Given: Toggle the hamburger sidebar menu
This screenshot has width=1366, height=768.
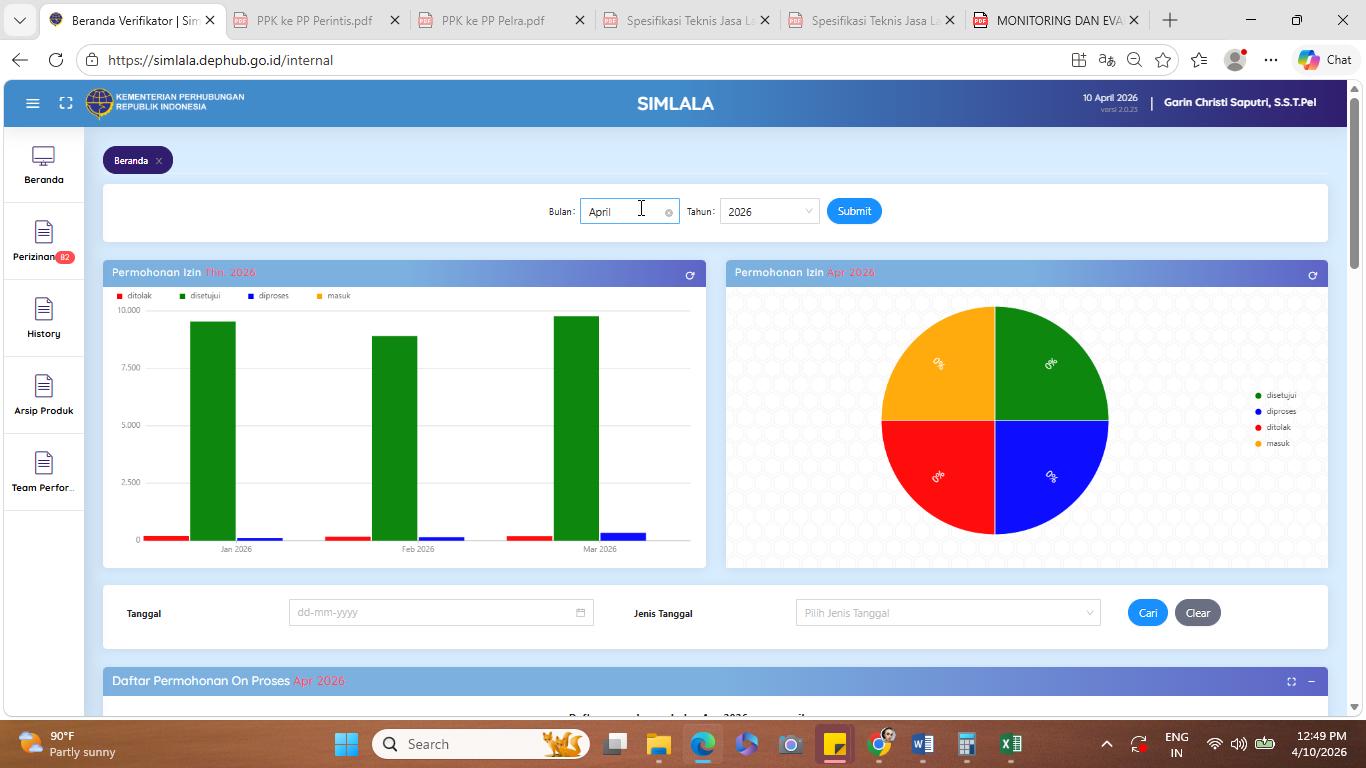Looking at the screenshot, I should click(32, 103).
